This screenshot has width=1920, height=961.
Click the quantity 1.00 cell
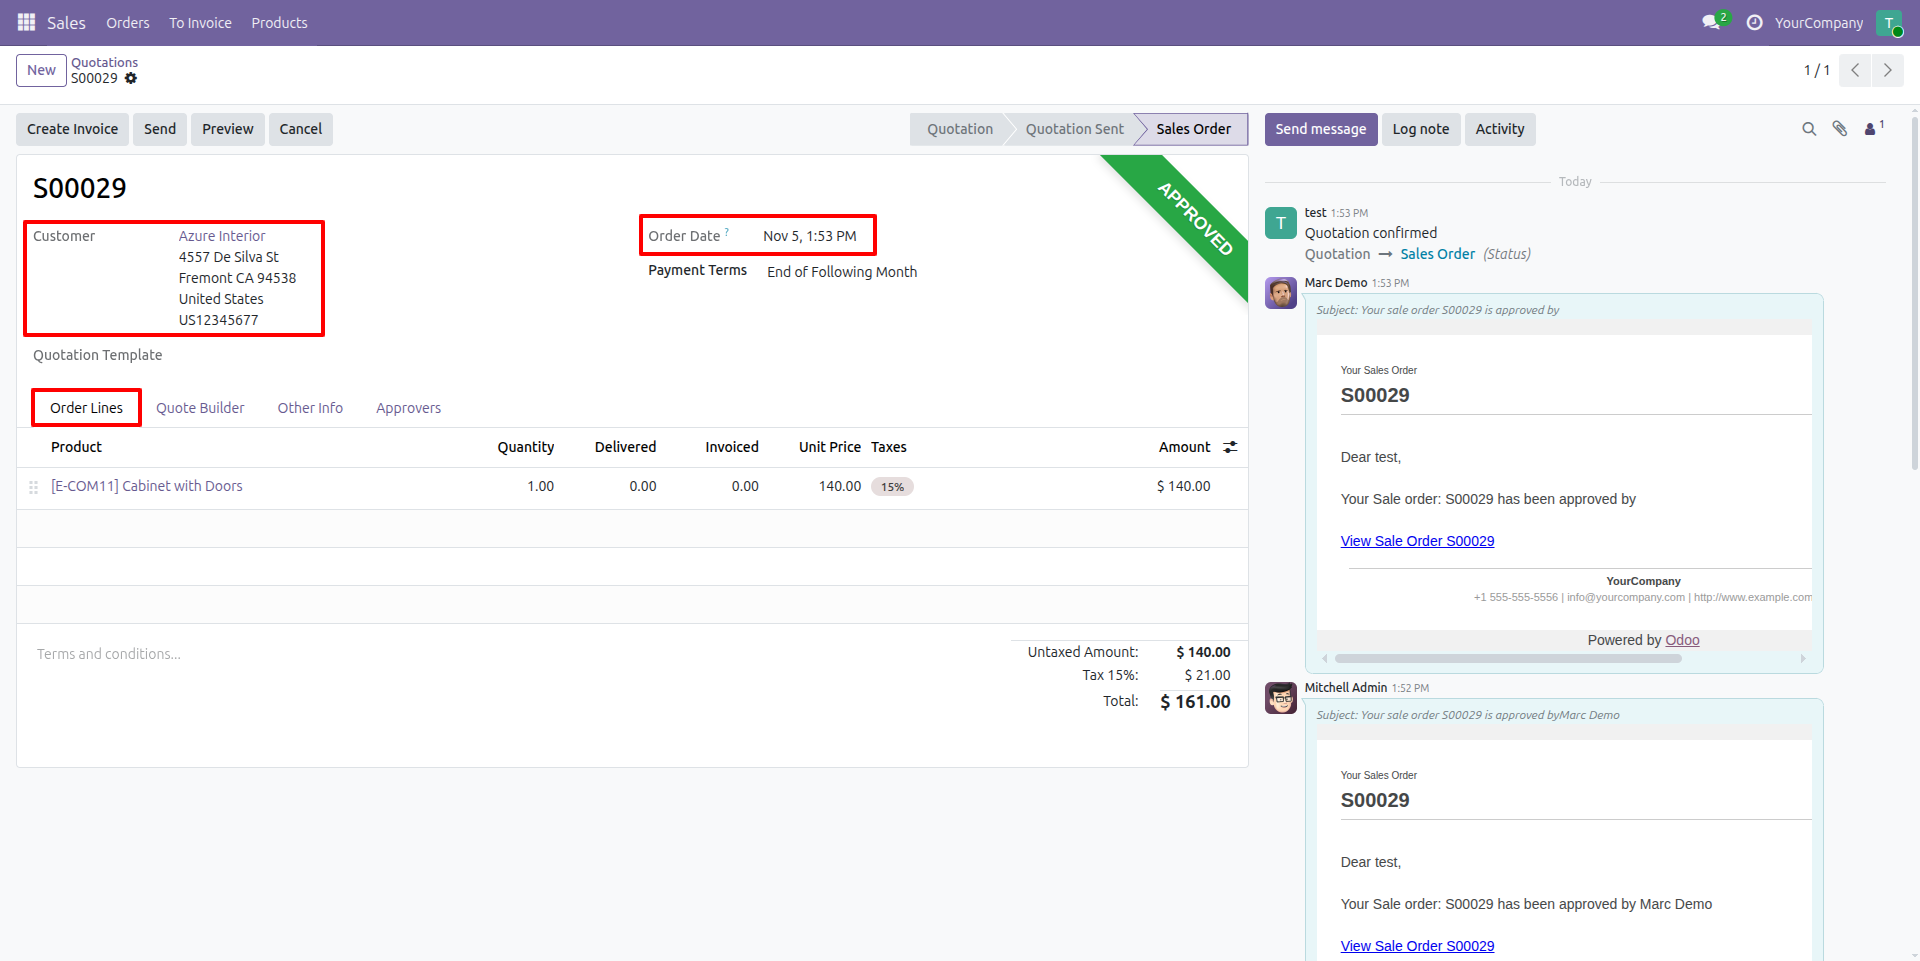(x=541, y=486)
